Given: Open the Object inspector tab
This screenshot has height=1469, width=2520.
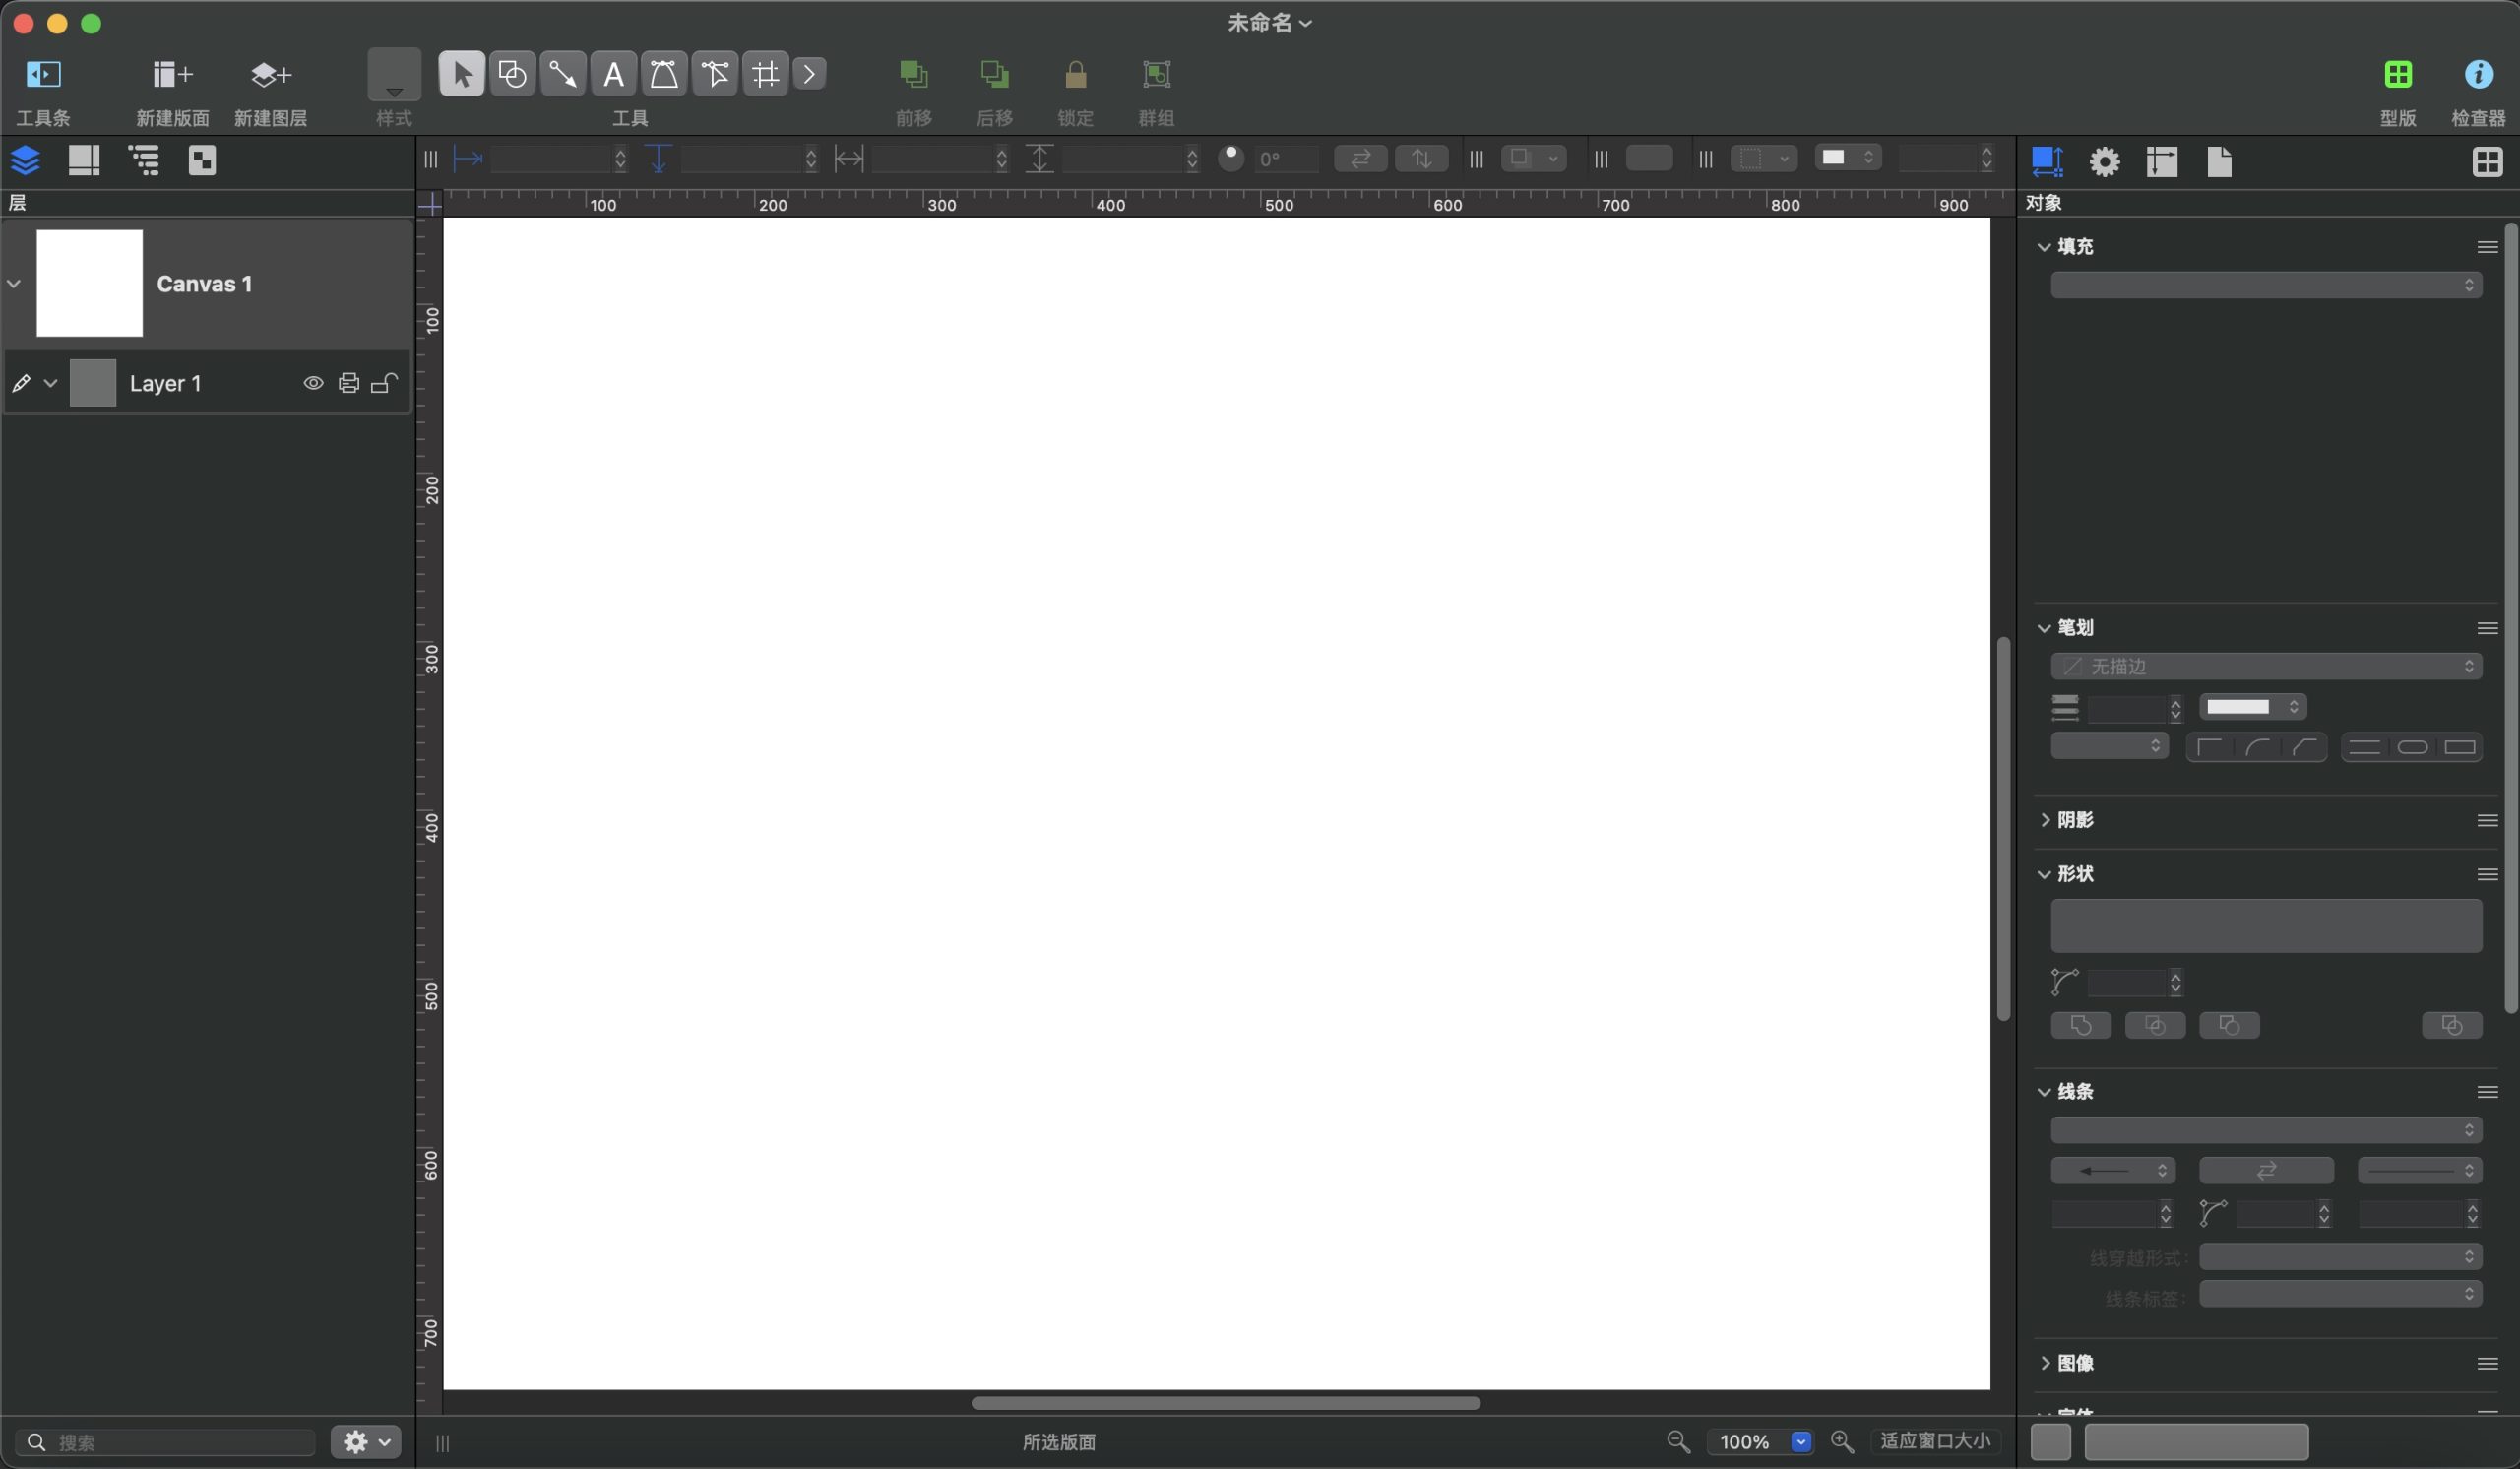Looking at the screenshot, I should tap(2046, 161).
